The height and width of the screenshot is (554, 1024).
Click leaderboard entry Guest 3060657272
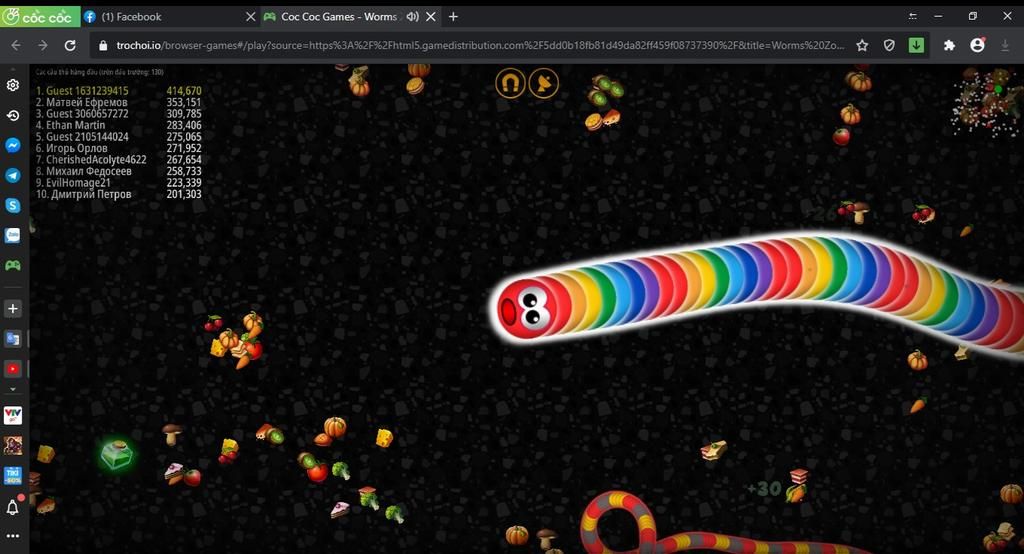tap(82, 114)
